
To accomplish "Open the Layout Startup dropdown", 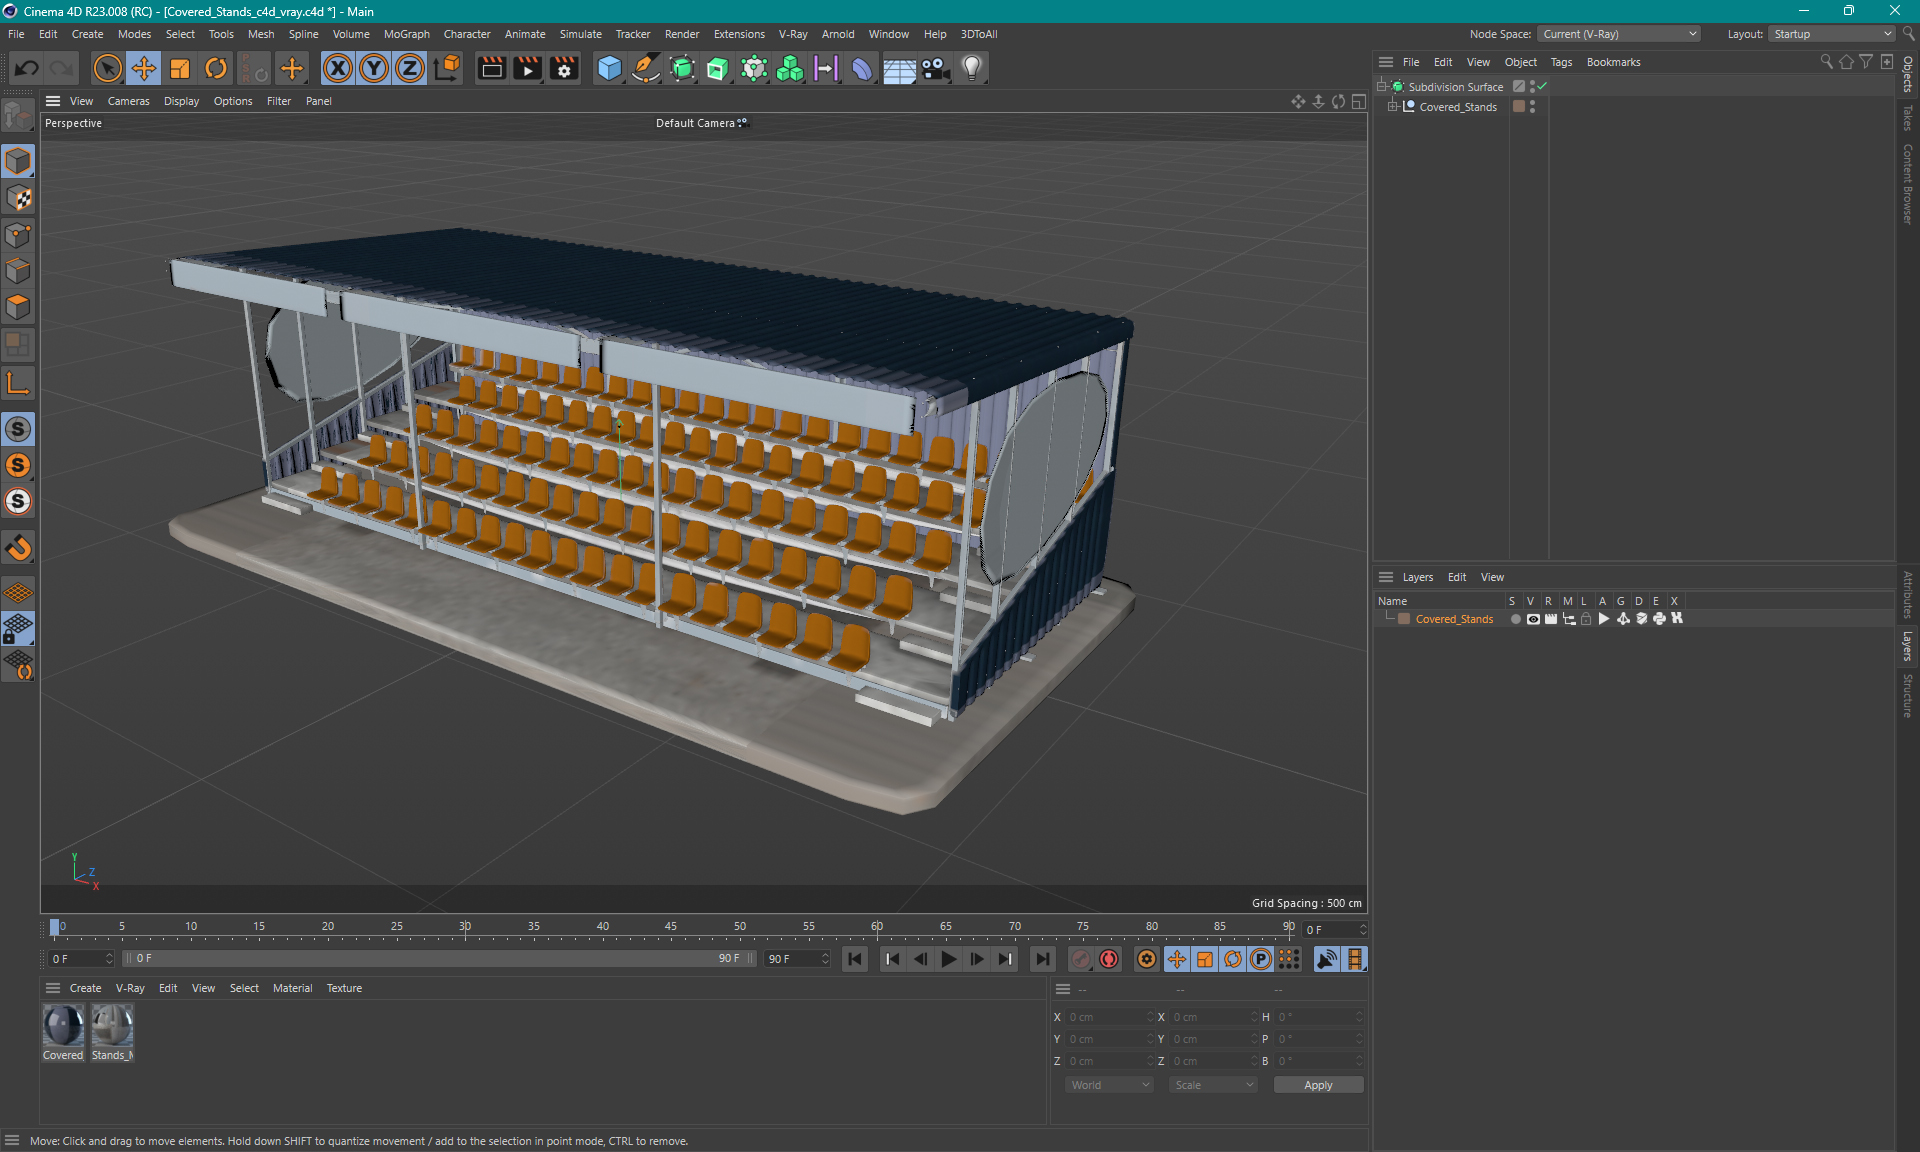I will [x=1832, y=34].
